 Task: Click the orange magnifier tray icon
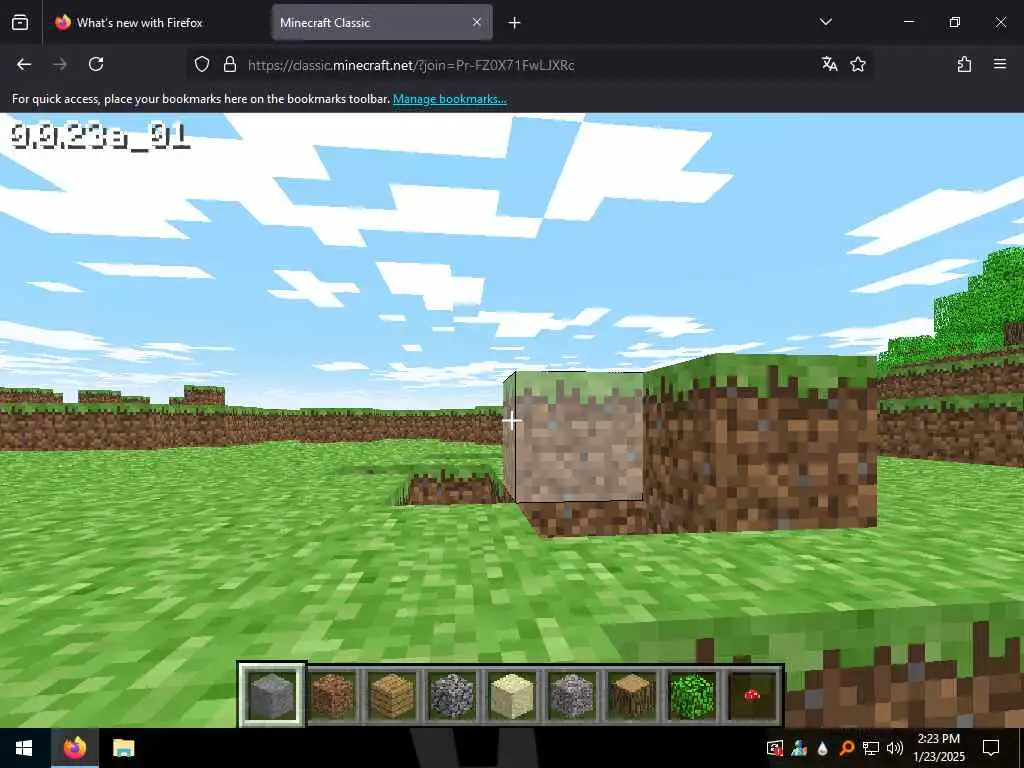846,748
